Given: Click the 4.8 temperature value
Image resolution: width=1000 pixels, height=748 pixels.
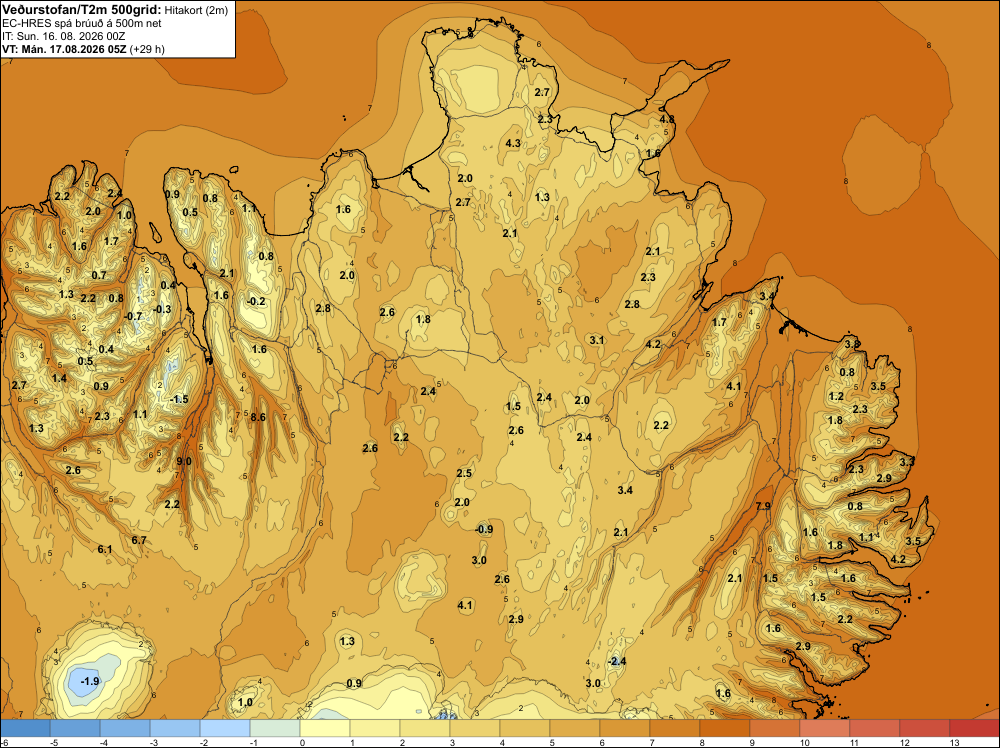Looking at the screenshot, I should (x=667, y=119).
